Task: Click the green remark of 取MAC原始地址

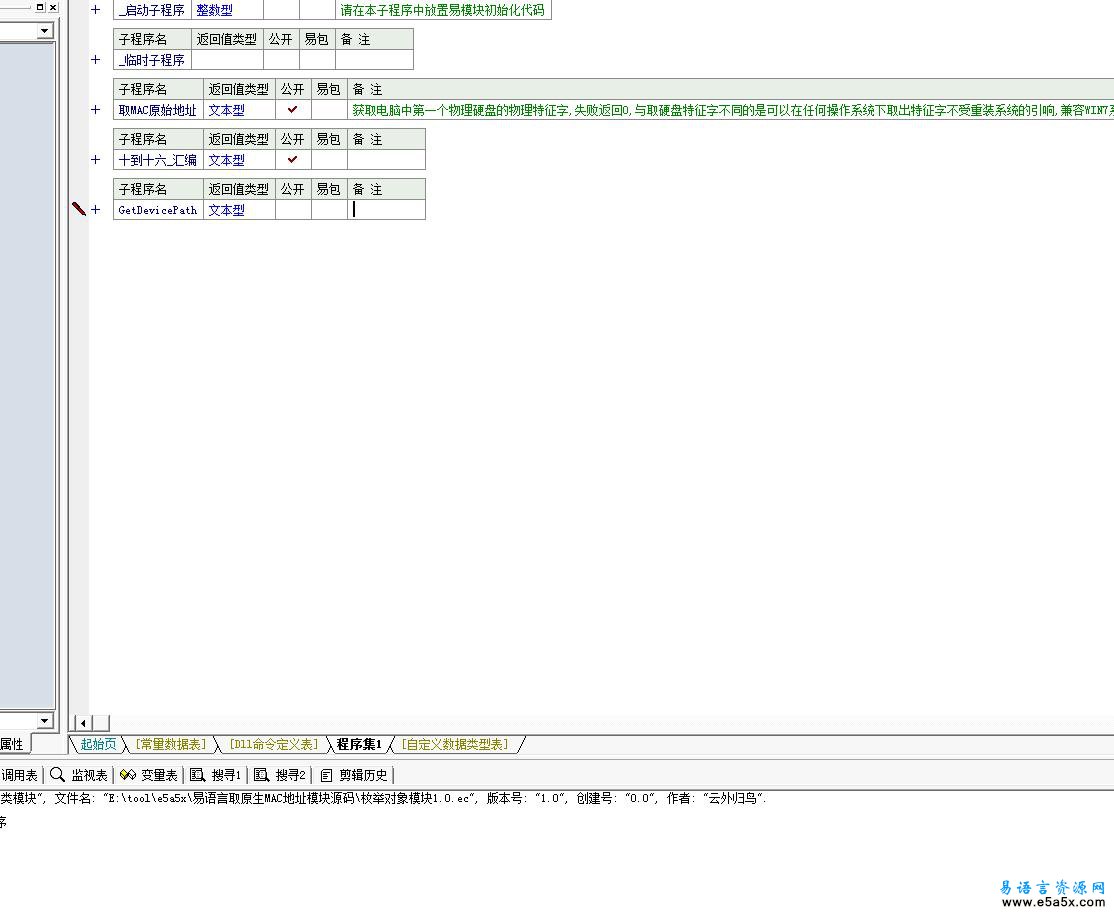Action: pos(732,110)
